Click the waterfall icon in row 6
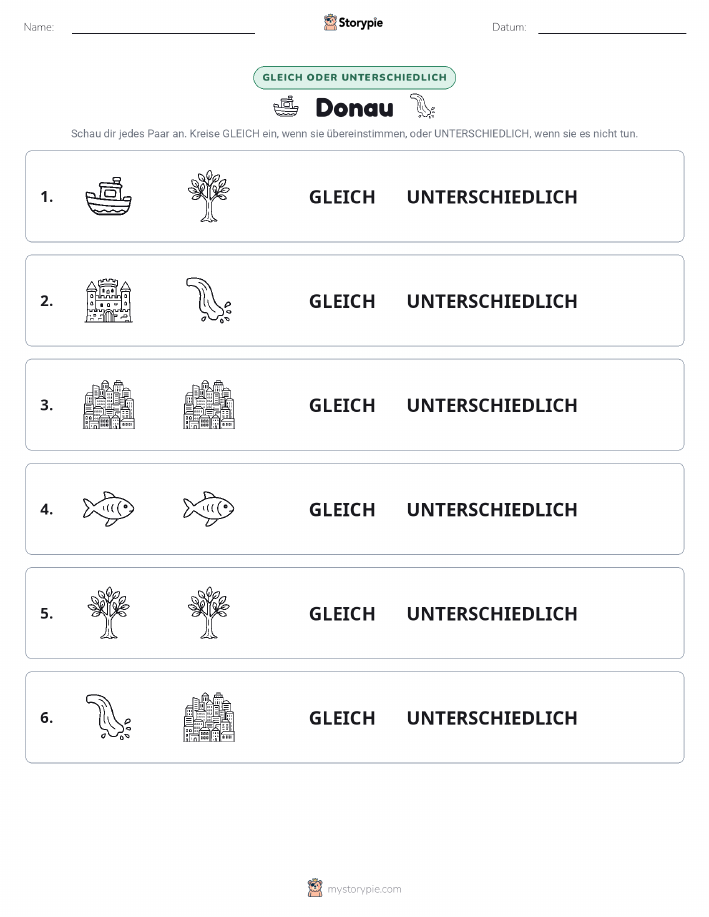 point(109,717)
